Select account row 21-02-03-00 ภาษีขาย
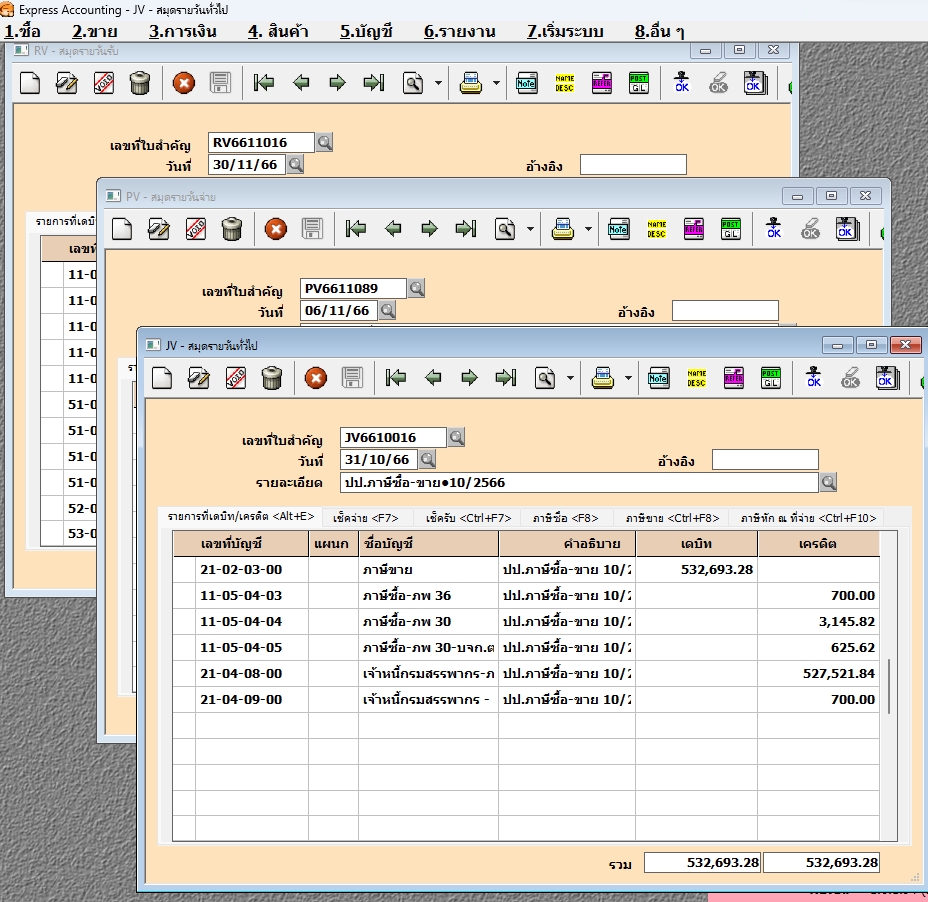Screen dimensions: 928x902 click(526, 569)
